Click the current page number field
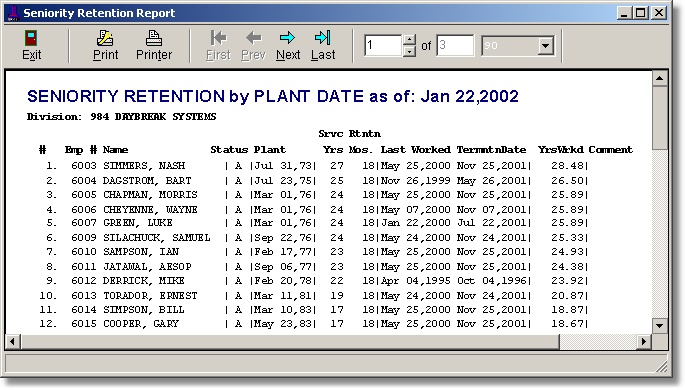 [x=383, y=45]
